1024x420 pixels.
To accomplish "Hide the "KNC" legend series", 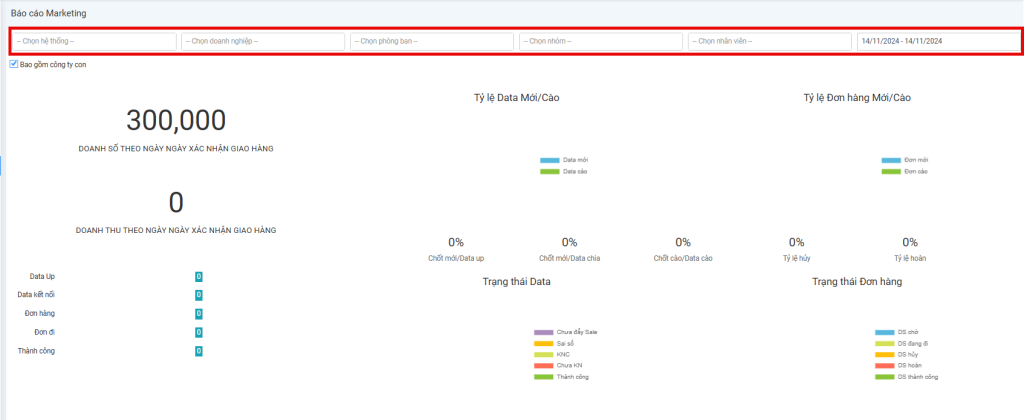I will pos(543,354).
